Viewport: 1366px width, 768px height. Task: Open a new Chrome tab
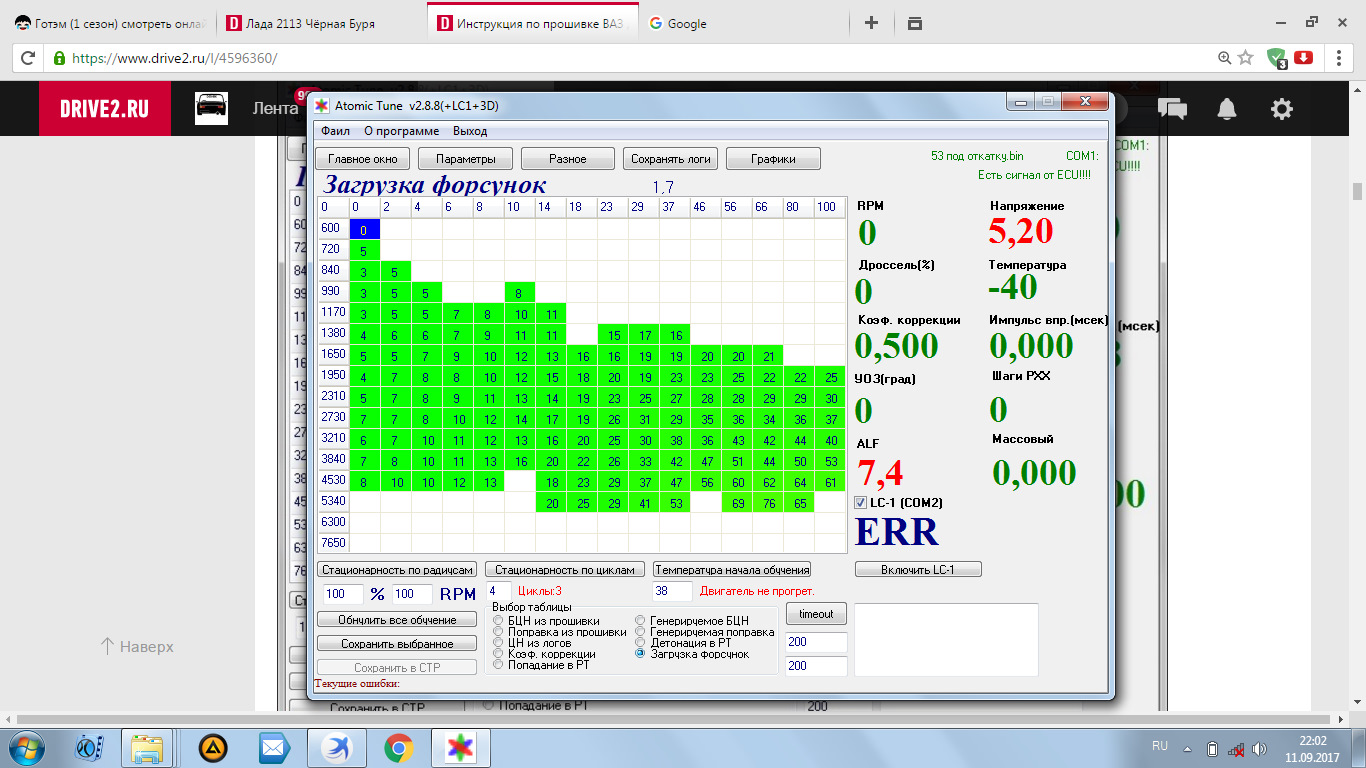pyautogui.click(x=871, y=23)
